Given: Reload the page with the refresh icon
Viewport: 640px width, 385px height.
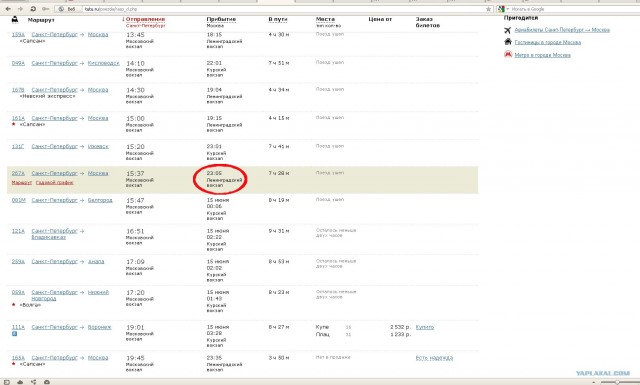Looking at the screenshot, I should tap(33, 9).
